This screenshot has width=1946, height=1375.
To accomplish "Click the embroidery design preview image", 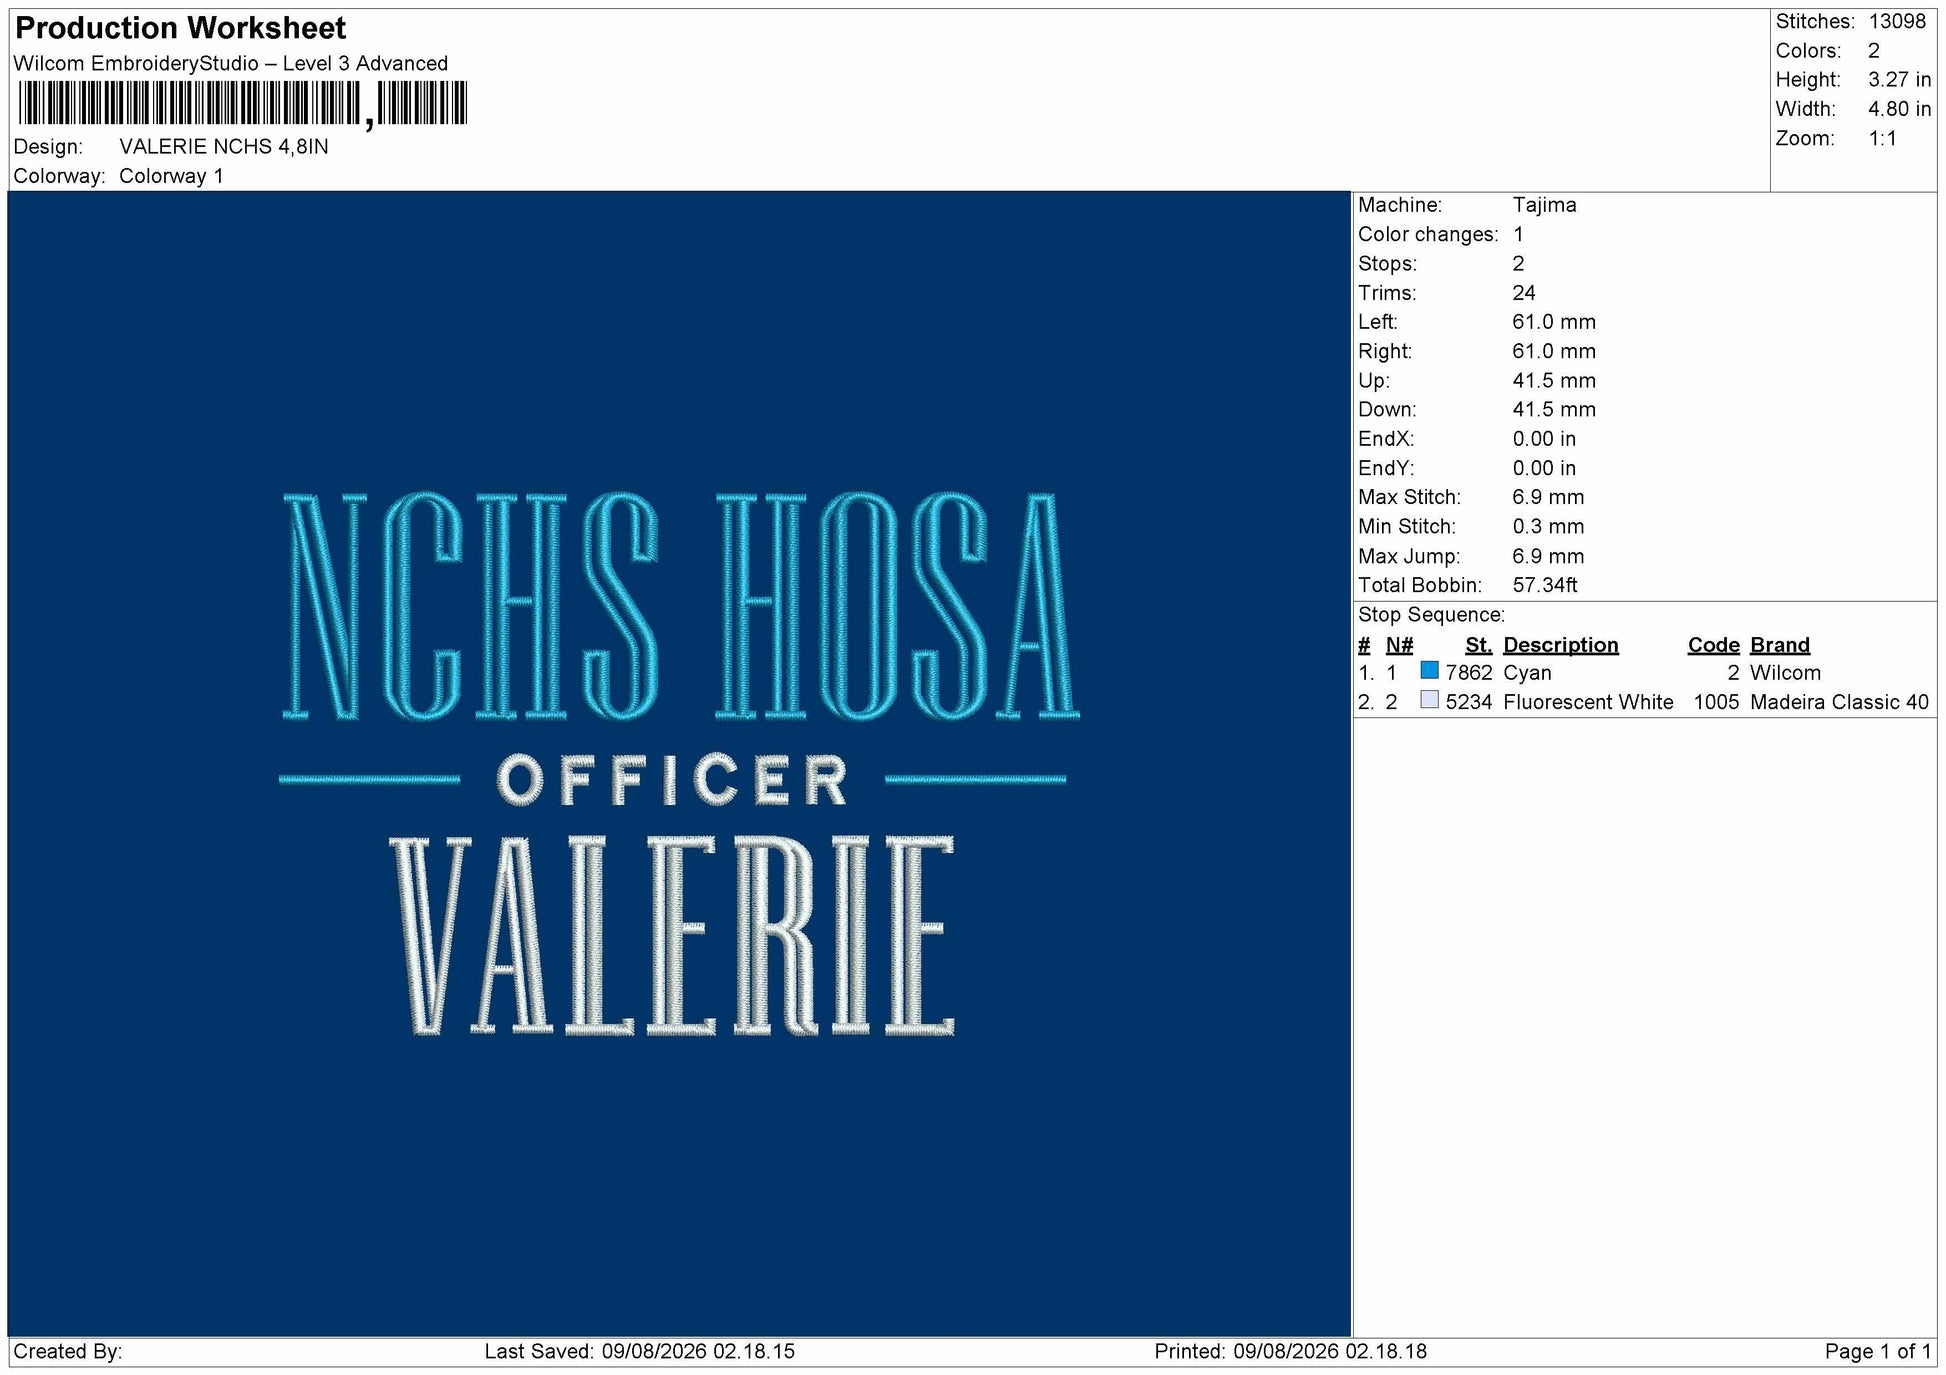I will coord(679,764).
